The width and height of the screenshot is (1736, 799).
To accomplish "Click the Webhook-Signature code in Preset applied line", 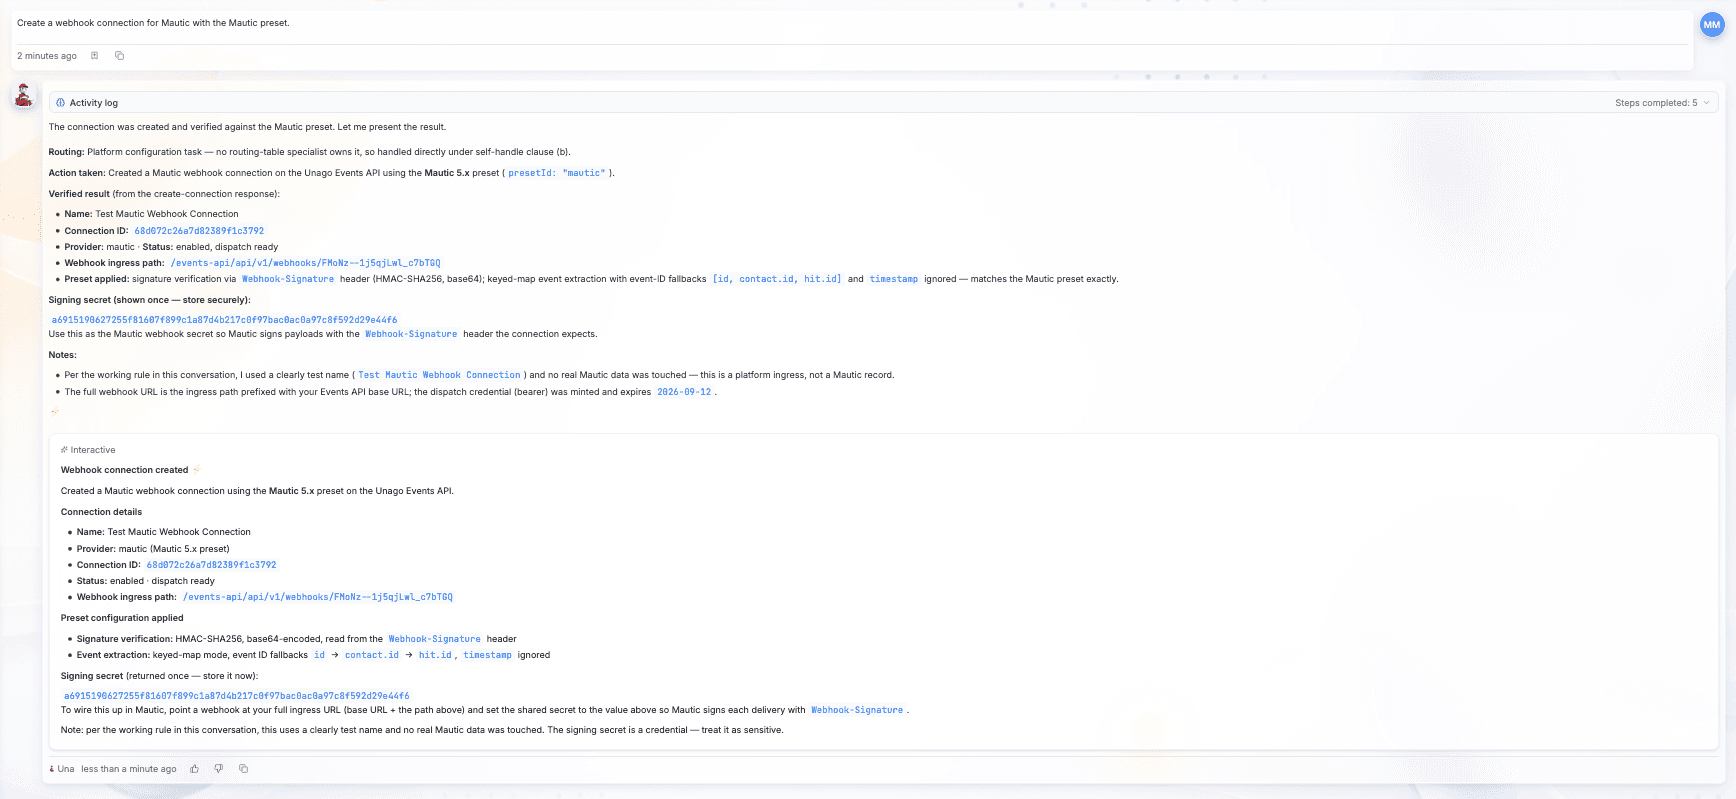I will 288,279.
